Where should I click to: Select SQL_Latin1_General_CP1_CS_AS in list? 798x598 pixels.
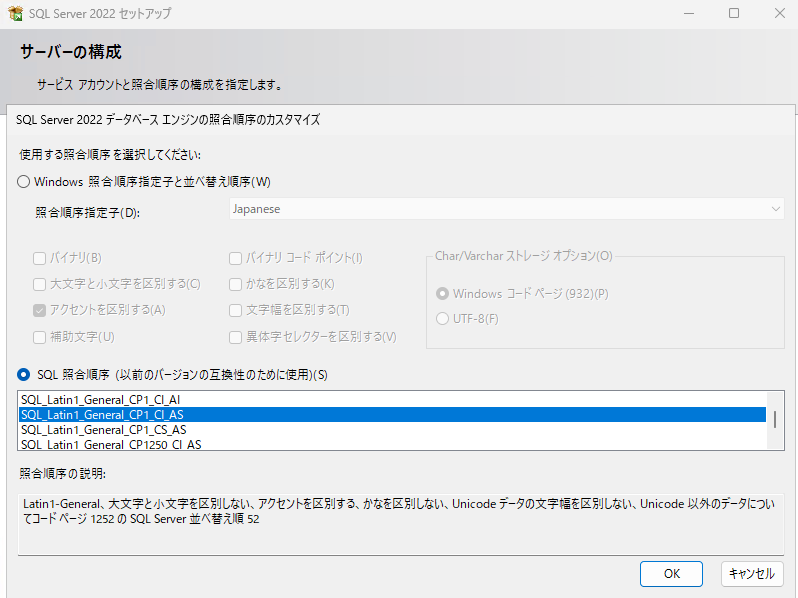392,430
